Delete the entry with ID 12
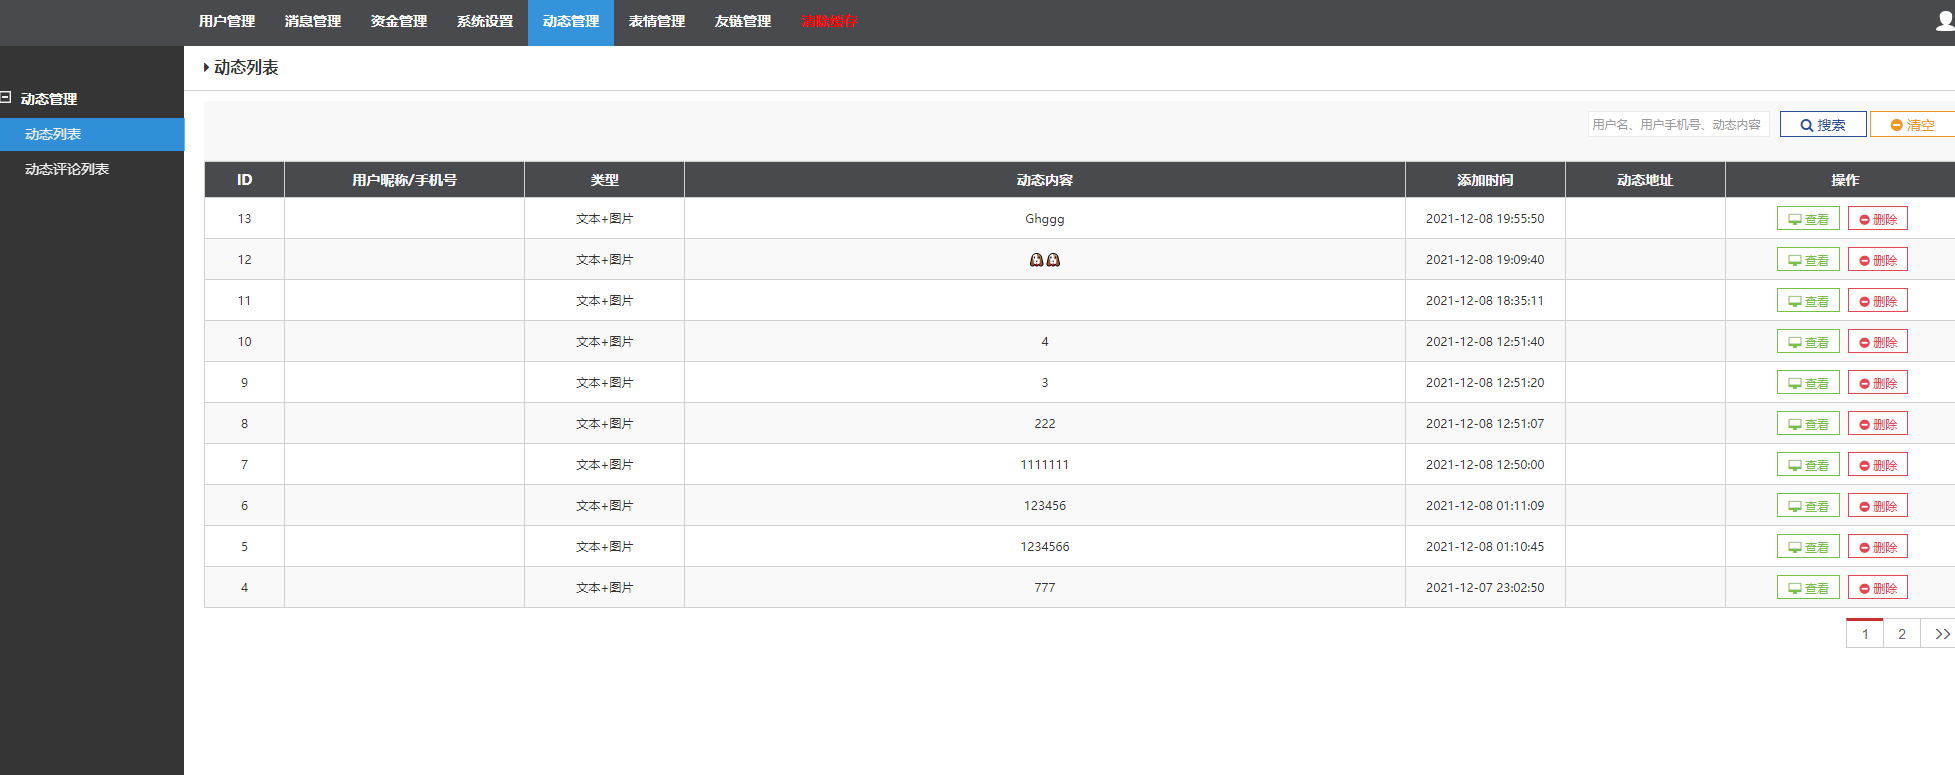 point(1877,260)
